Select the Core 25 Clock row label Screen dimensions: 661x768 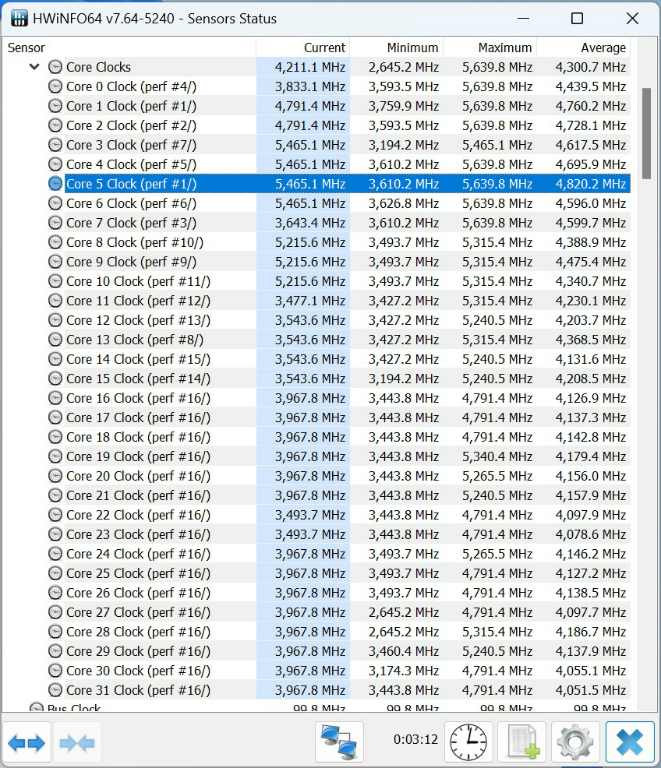click(138, 573)
